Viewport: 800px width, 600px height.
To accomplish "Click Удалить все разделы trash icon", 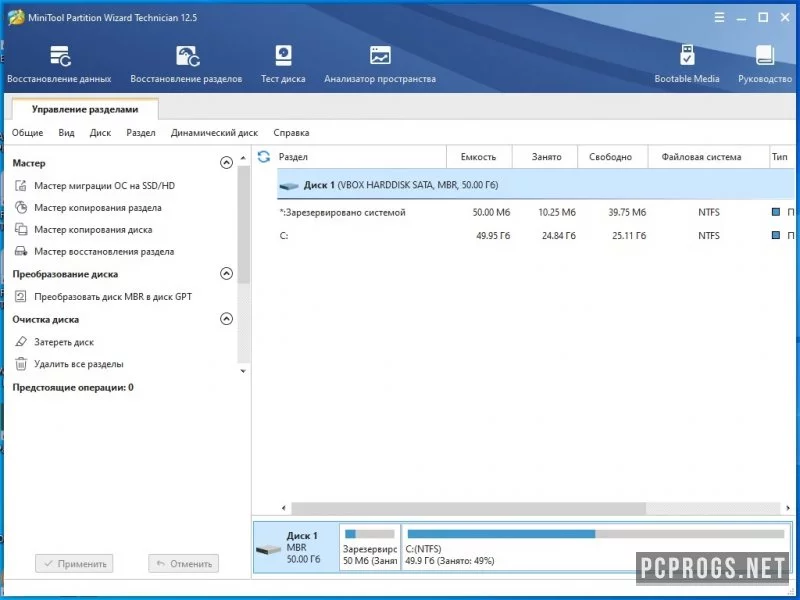I will (20, 364).
